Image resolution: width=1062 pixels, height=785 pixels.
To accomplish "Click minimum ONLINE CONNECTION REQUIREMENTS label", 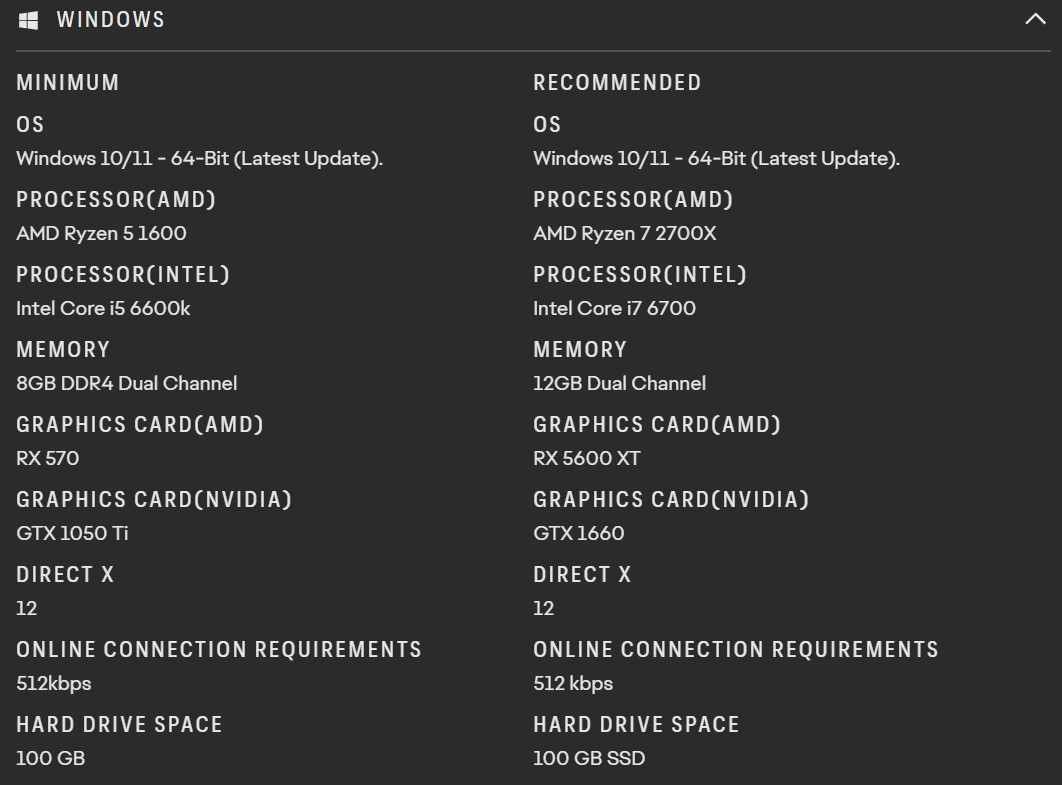I will point(219,650).
